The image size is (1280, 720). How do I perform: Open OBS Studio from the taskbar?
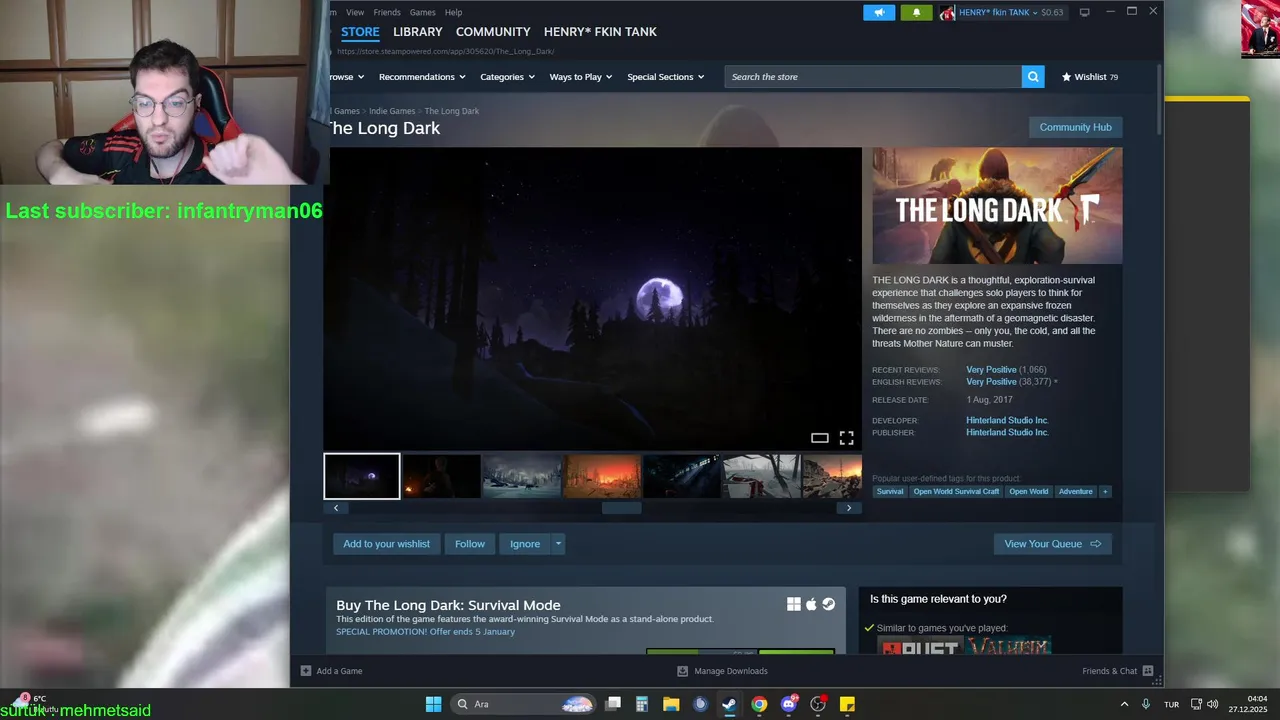pos(818,704)
